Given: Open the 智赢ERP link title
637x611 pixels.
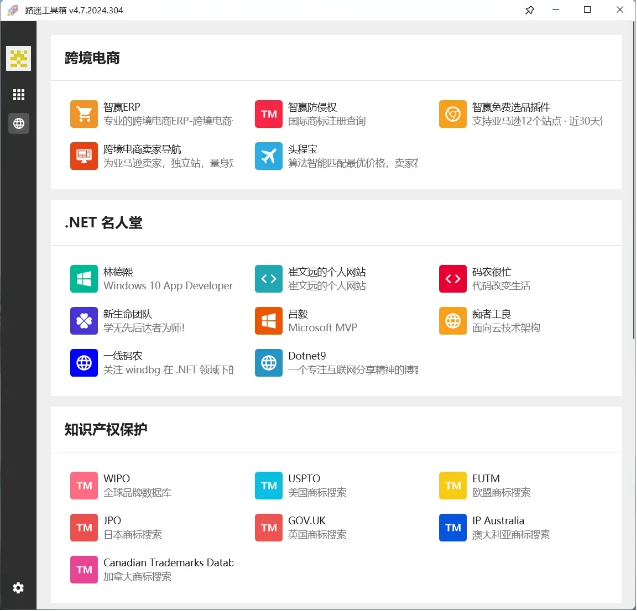Looking at the screenshot, I should [122, 107].
